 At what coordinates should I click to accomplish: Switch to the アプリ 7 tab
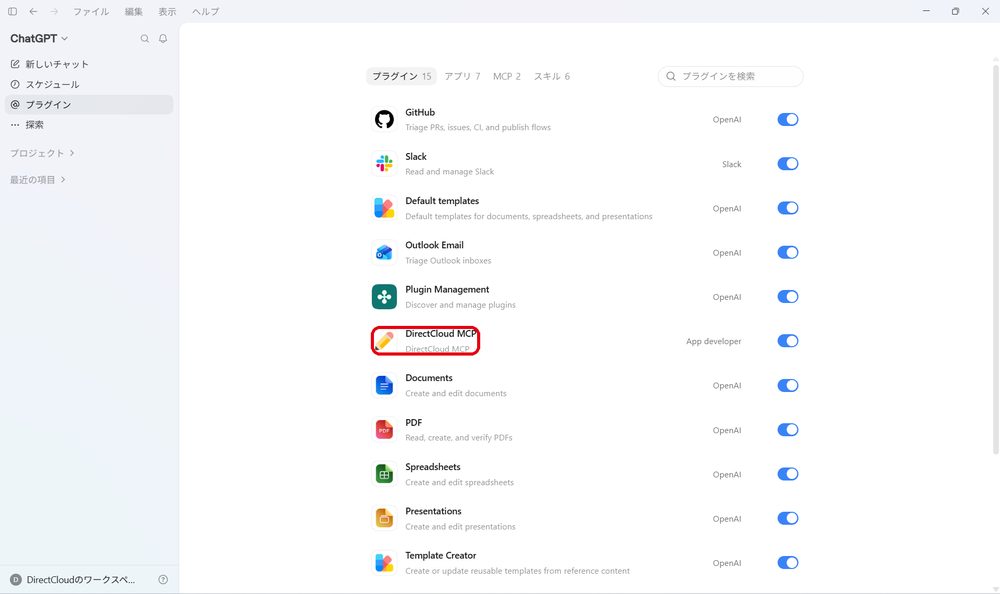tap(462, 77)
